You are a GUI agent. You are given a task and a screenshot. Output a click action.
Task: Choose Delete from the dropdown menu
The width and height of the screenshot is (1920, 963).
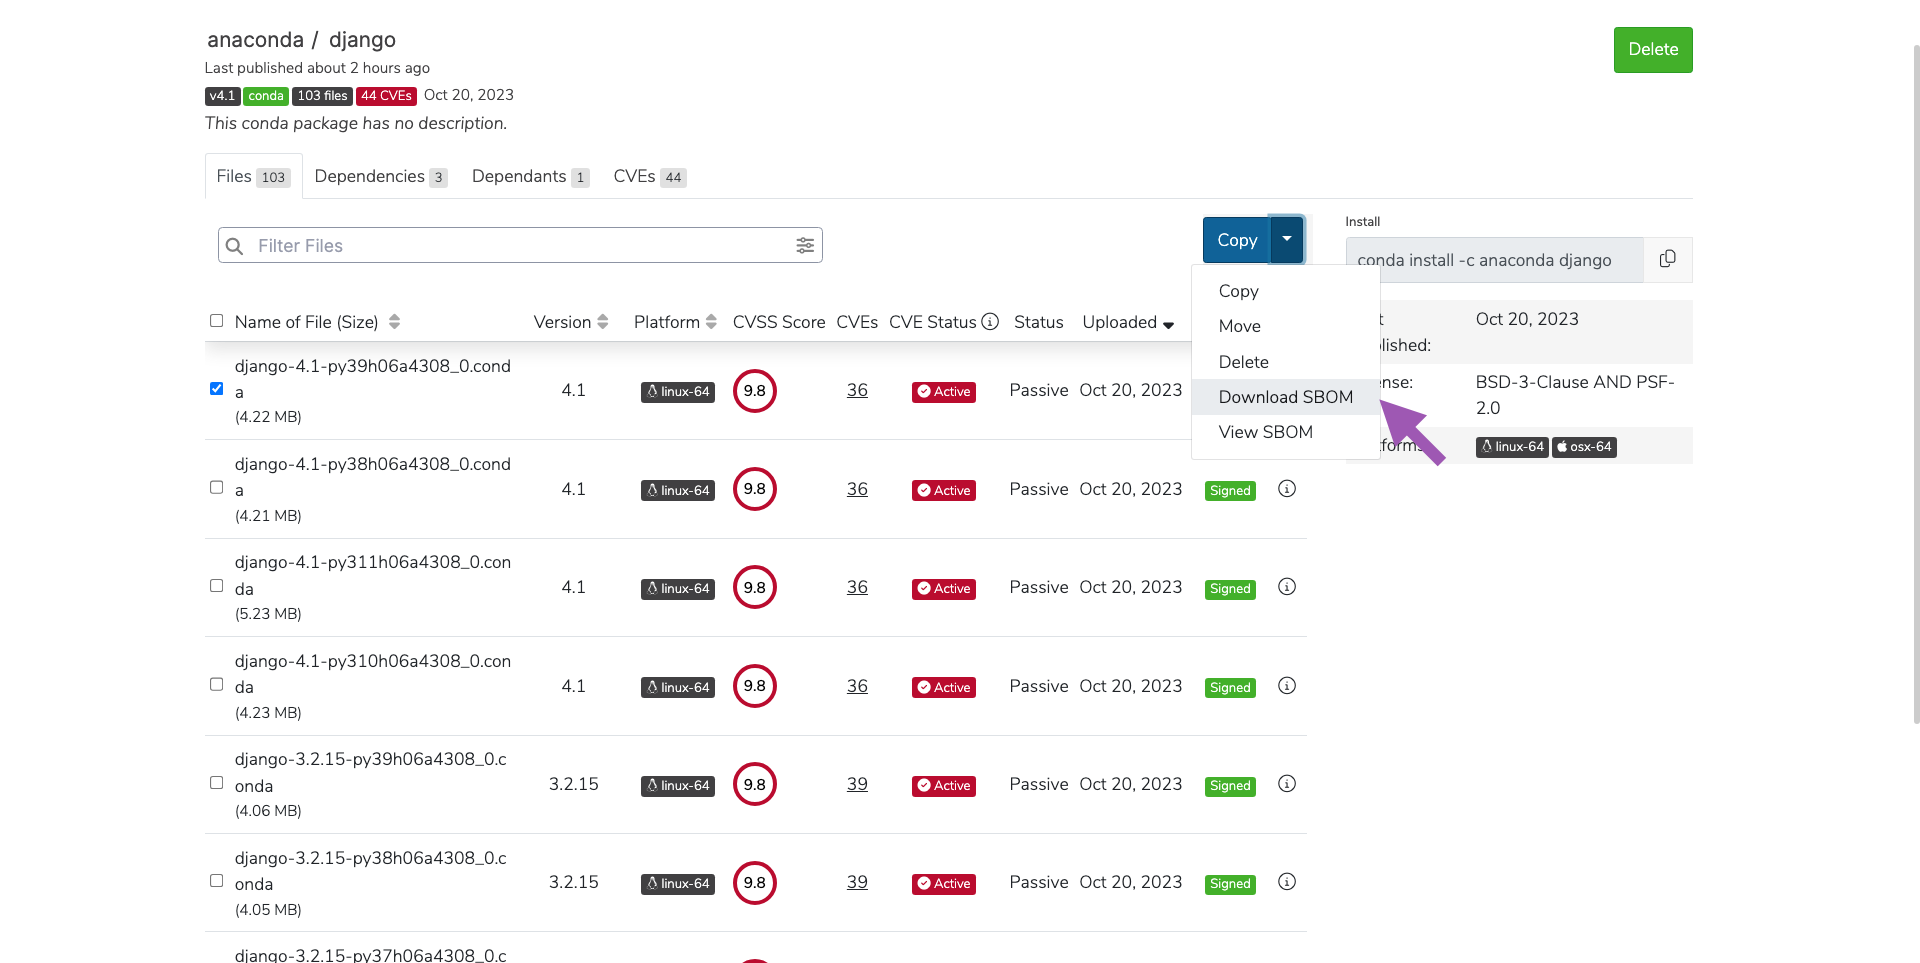click(x=1286, y=362)
